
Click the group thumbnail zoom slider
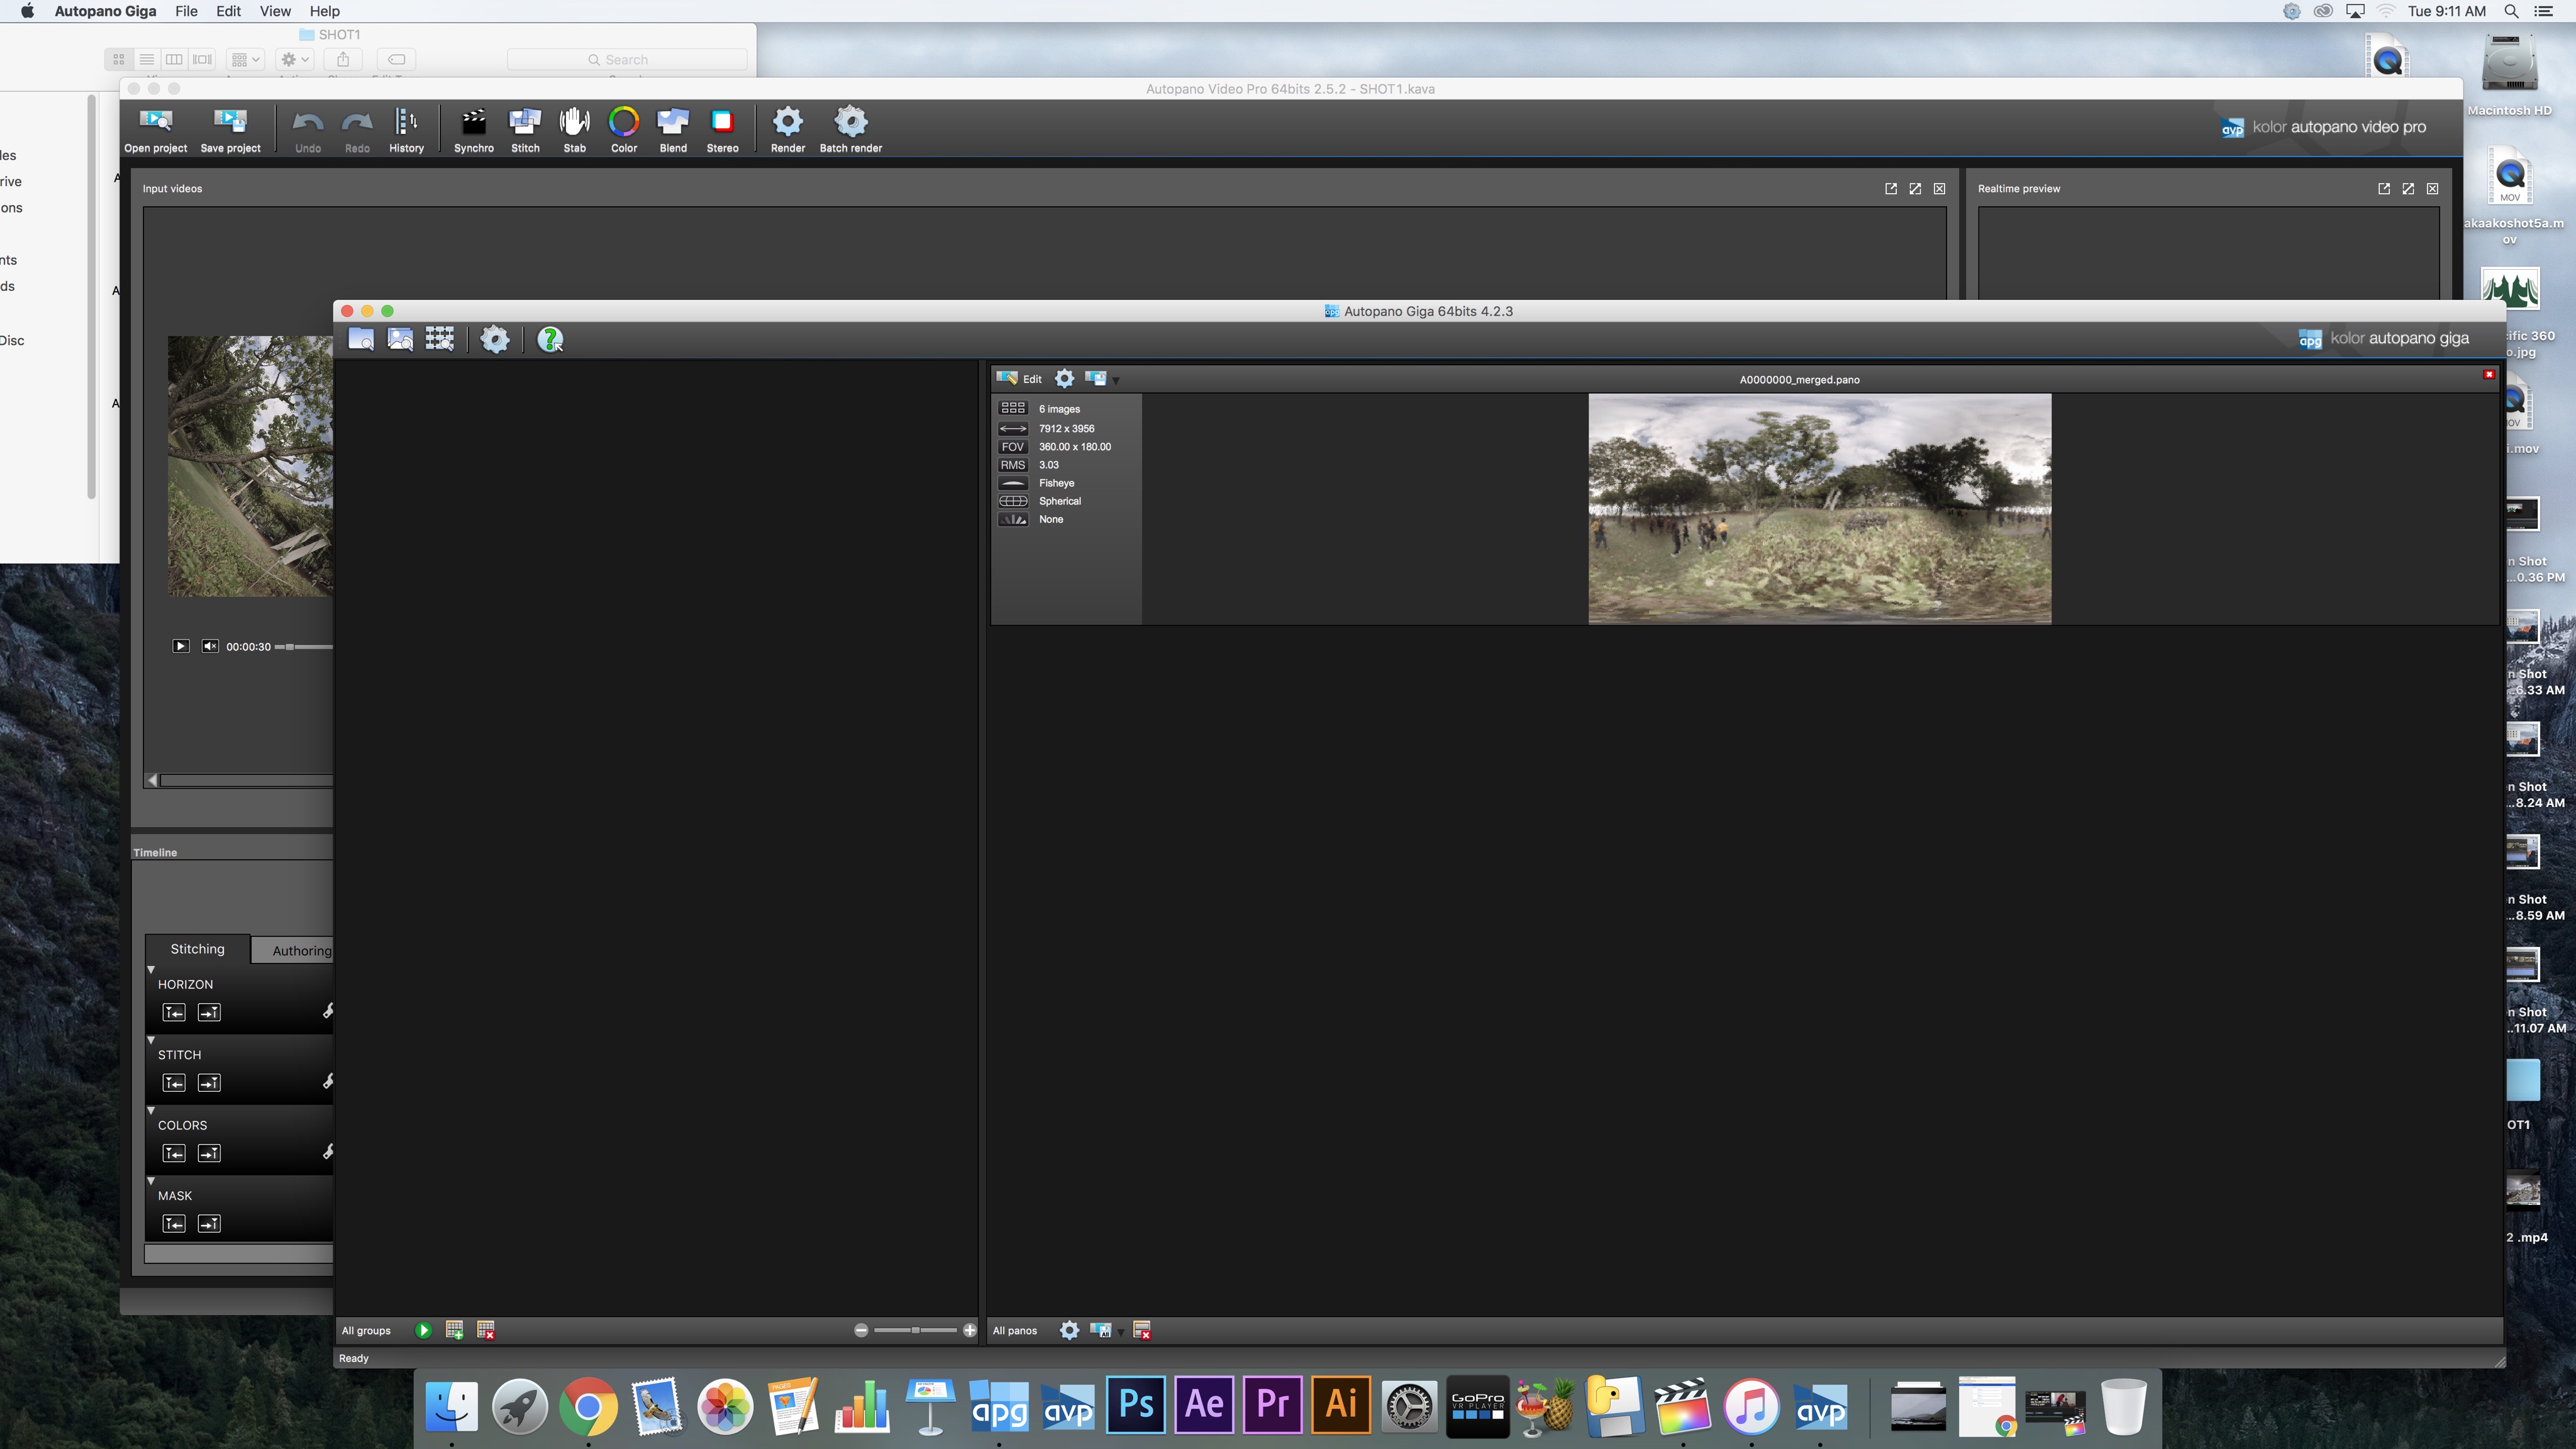pos(915,1330)
